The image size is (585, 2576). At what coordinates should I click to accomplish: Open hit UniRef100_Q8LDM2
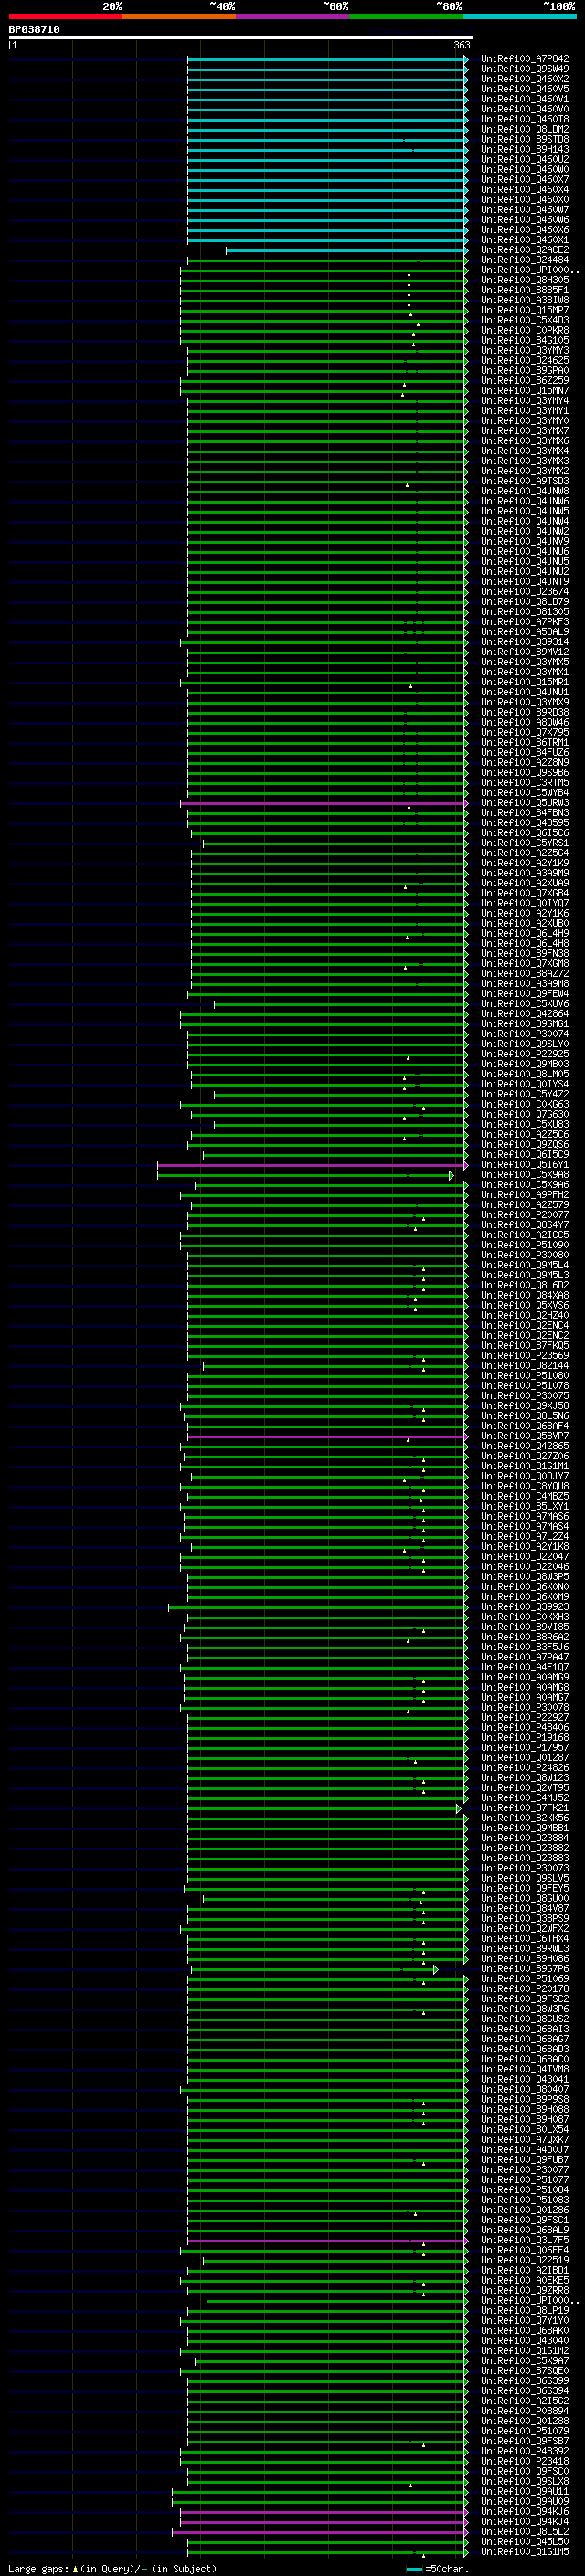click(525, 129)
